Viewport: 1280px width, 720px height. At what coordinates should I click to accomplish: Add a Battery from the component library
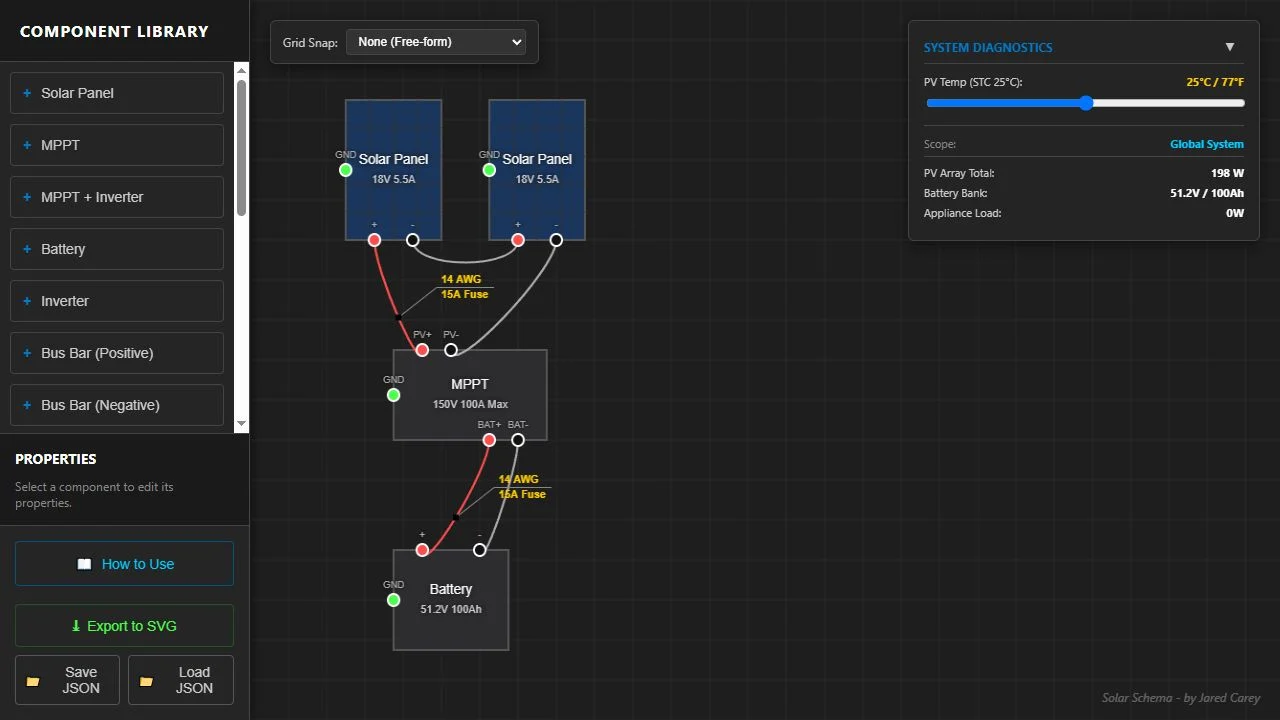pyautogui.click(x=117, y=249)
